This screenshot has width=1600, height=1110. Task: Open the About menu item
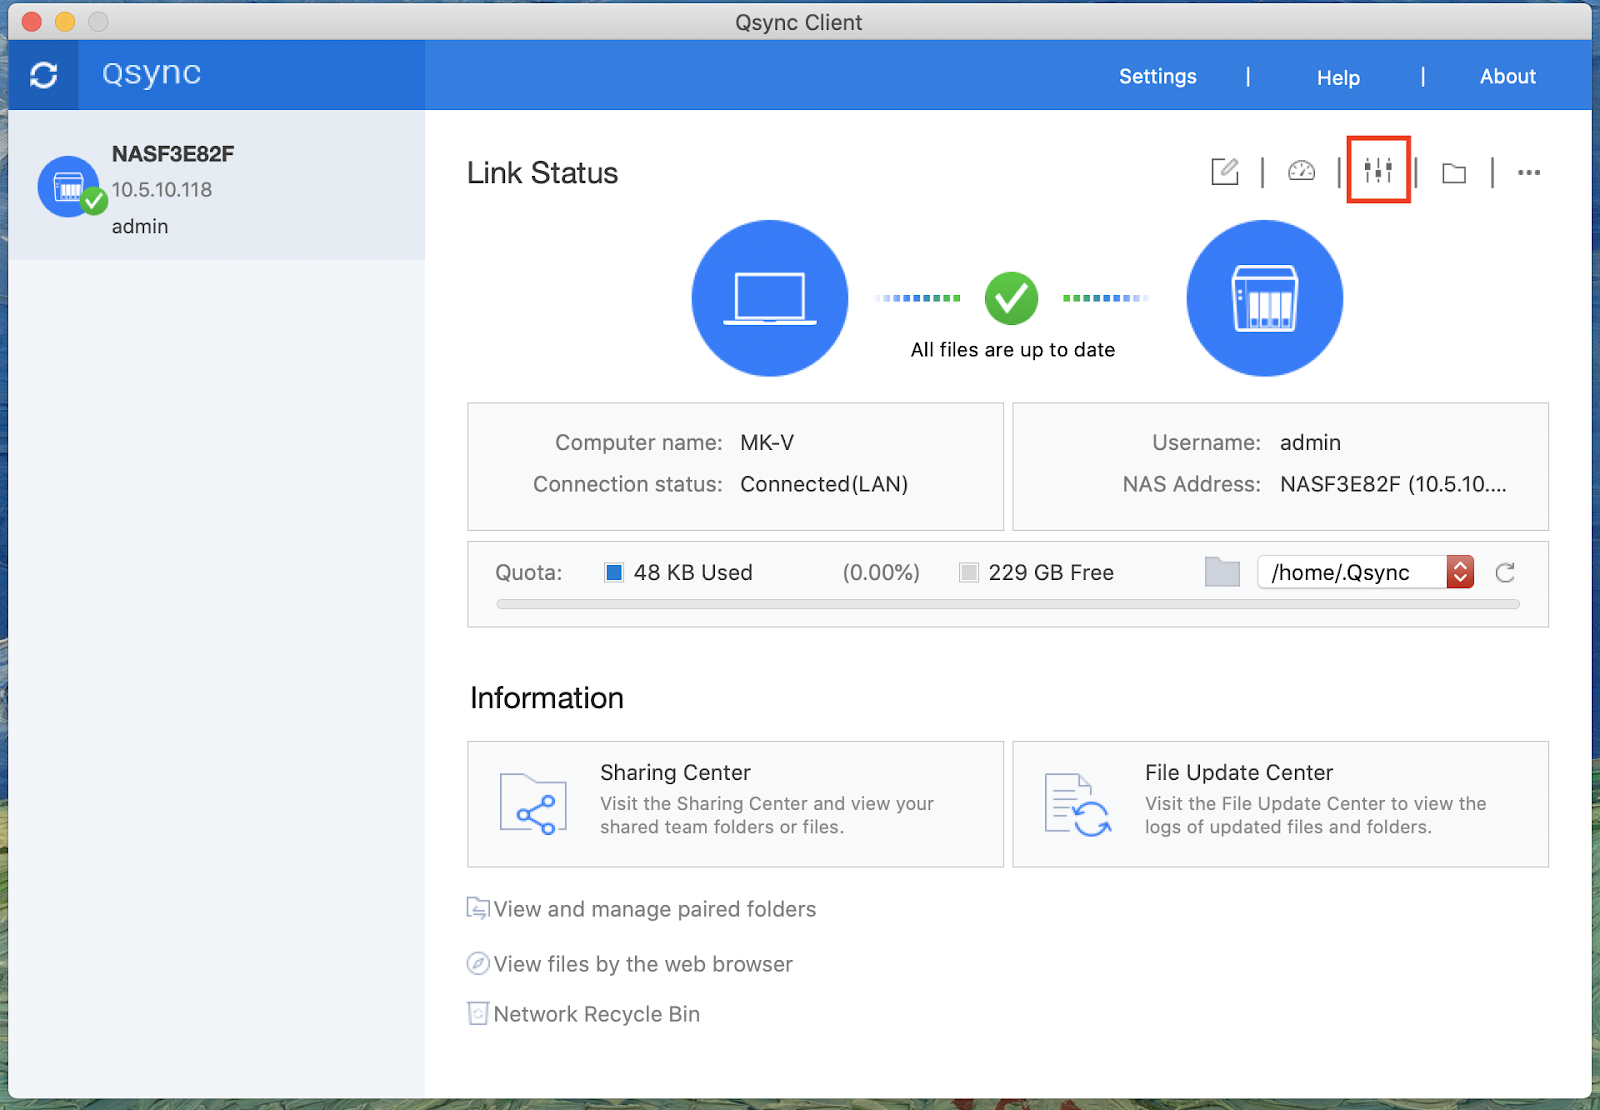click(x=1507, y=77)
